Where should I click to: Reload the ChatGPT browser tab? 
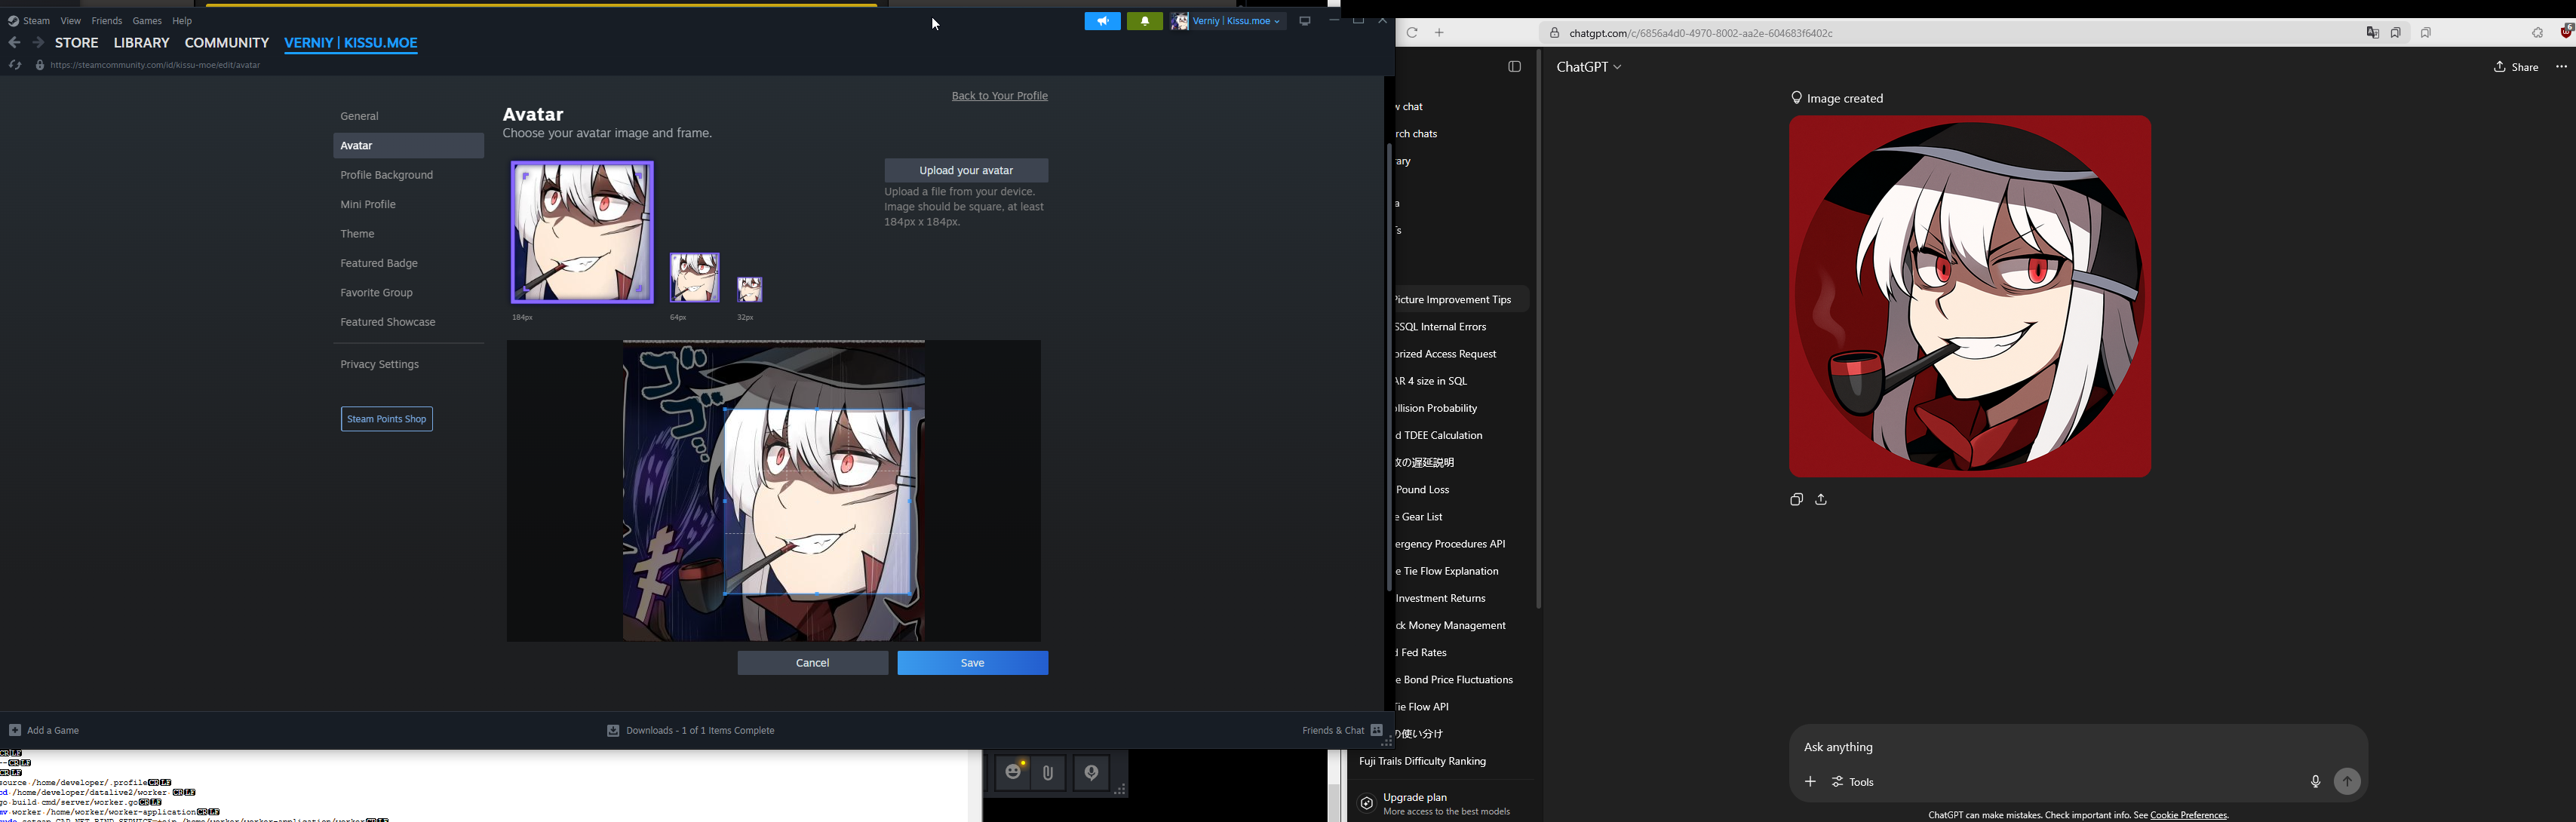coord(1412,33)
